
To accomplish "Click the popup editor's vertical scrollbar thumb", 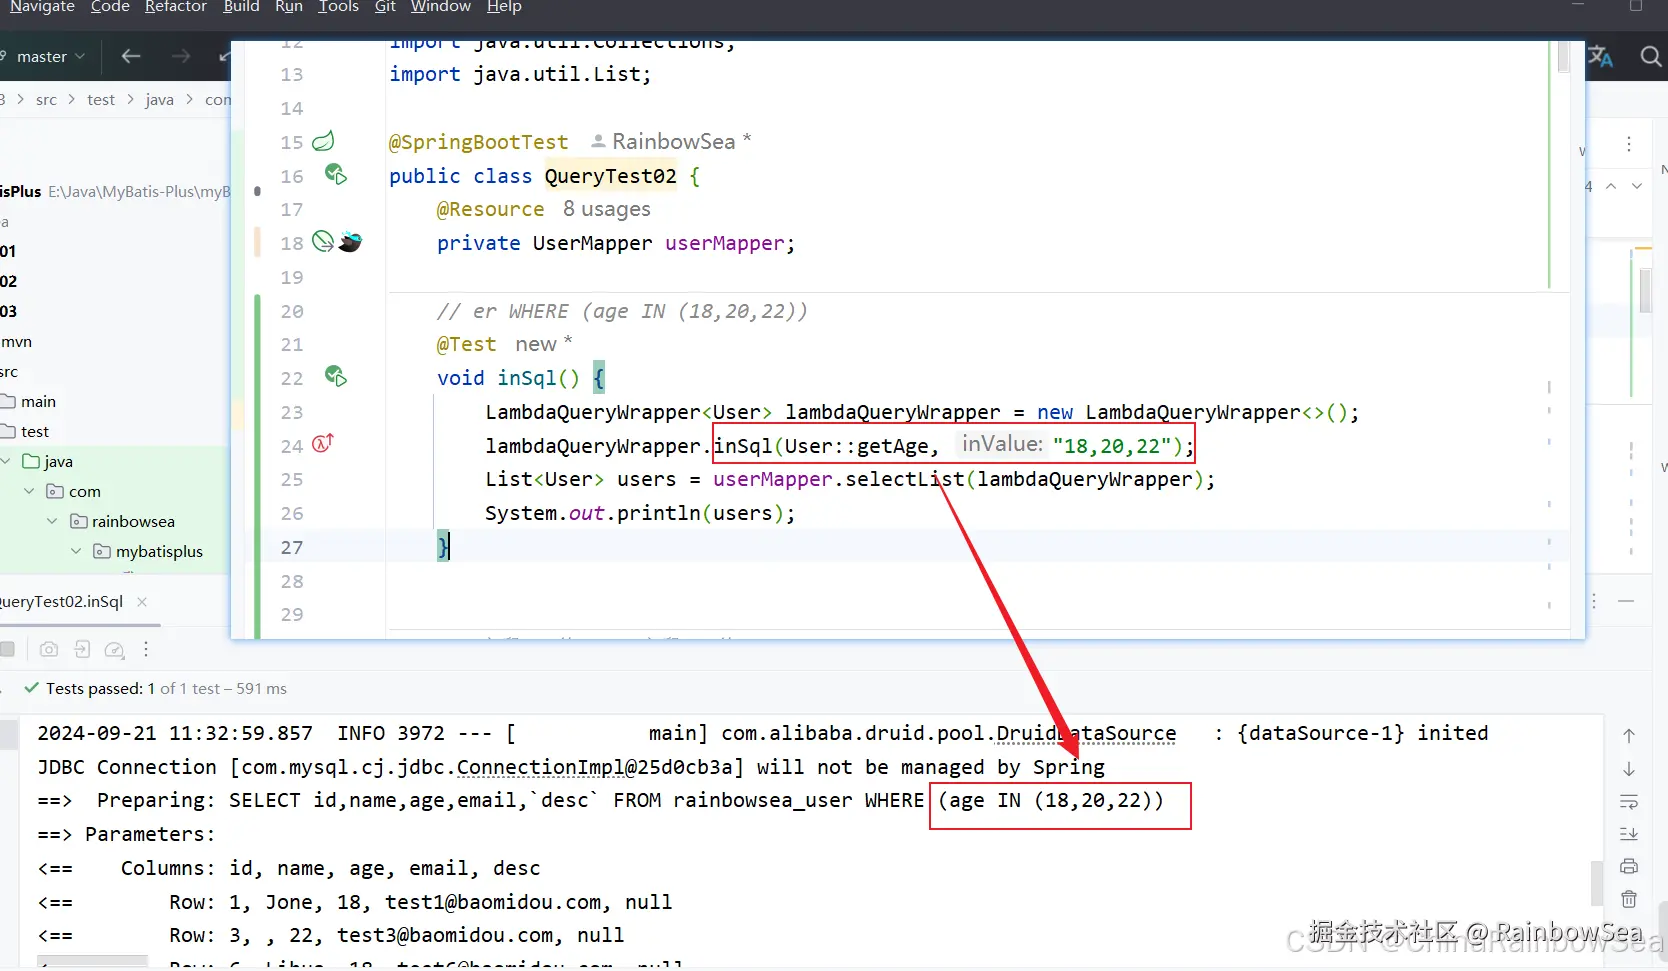I will tap(1563, 58).
